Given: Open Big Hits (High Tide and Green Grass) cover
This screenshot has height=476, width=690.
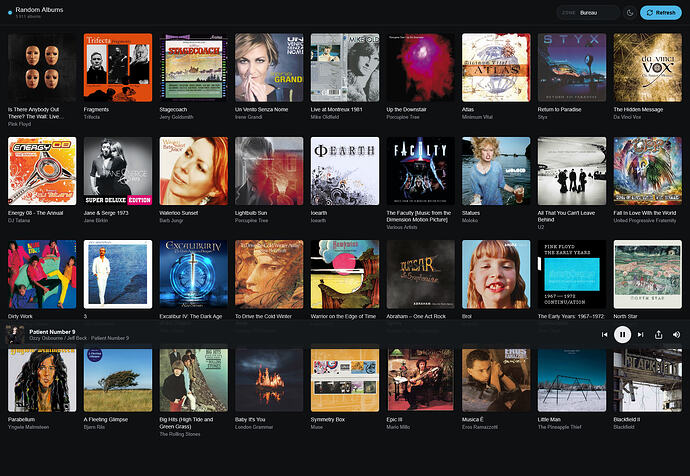Looking at the screenshot, I should (x=194, y=380).
